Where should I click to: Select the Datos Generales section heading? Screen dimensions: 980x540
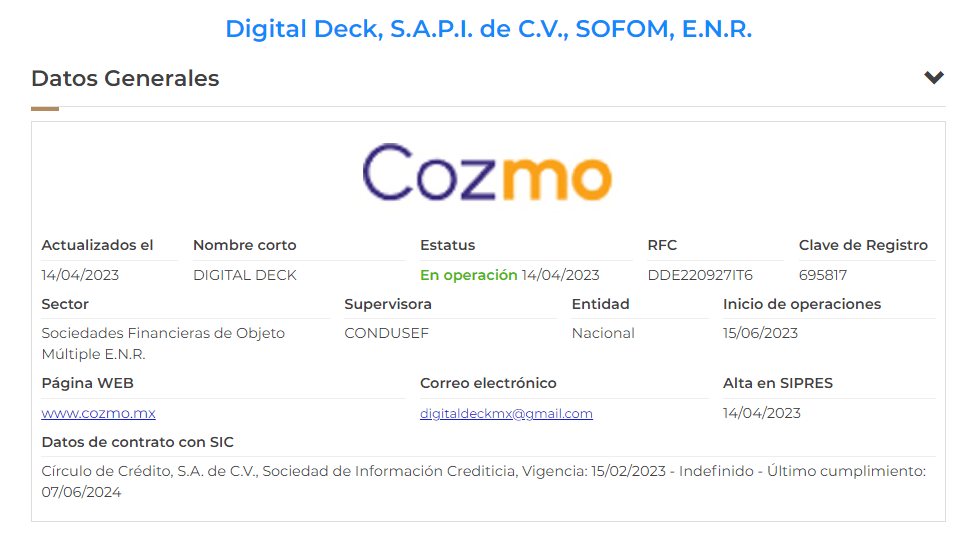point(125,78)
